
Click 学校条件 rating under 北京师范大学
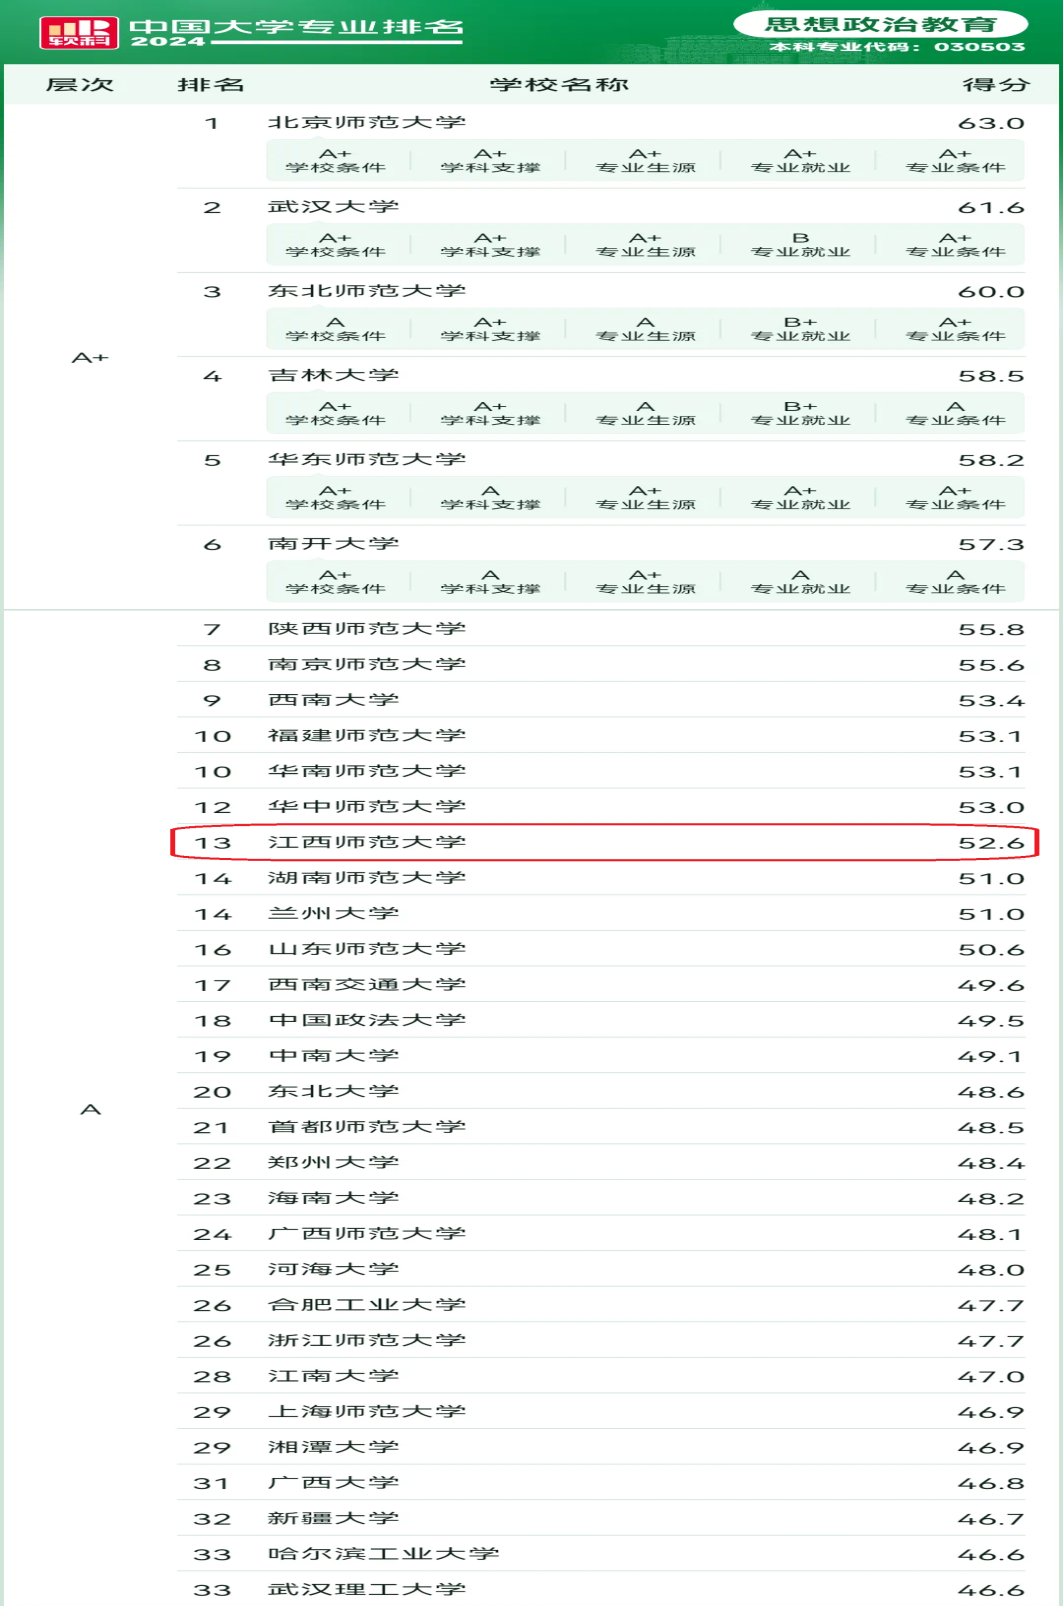coord(335,160)
